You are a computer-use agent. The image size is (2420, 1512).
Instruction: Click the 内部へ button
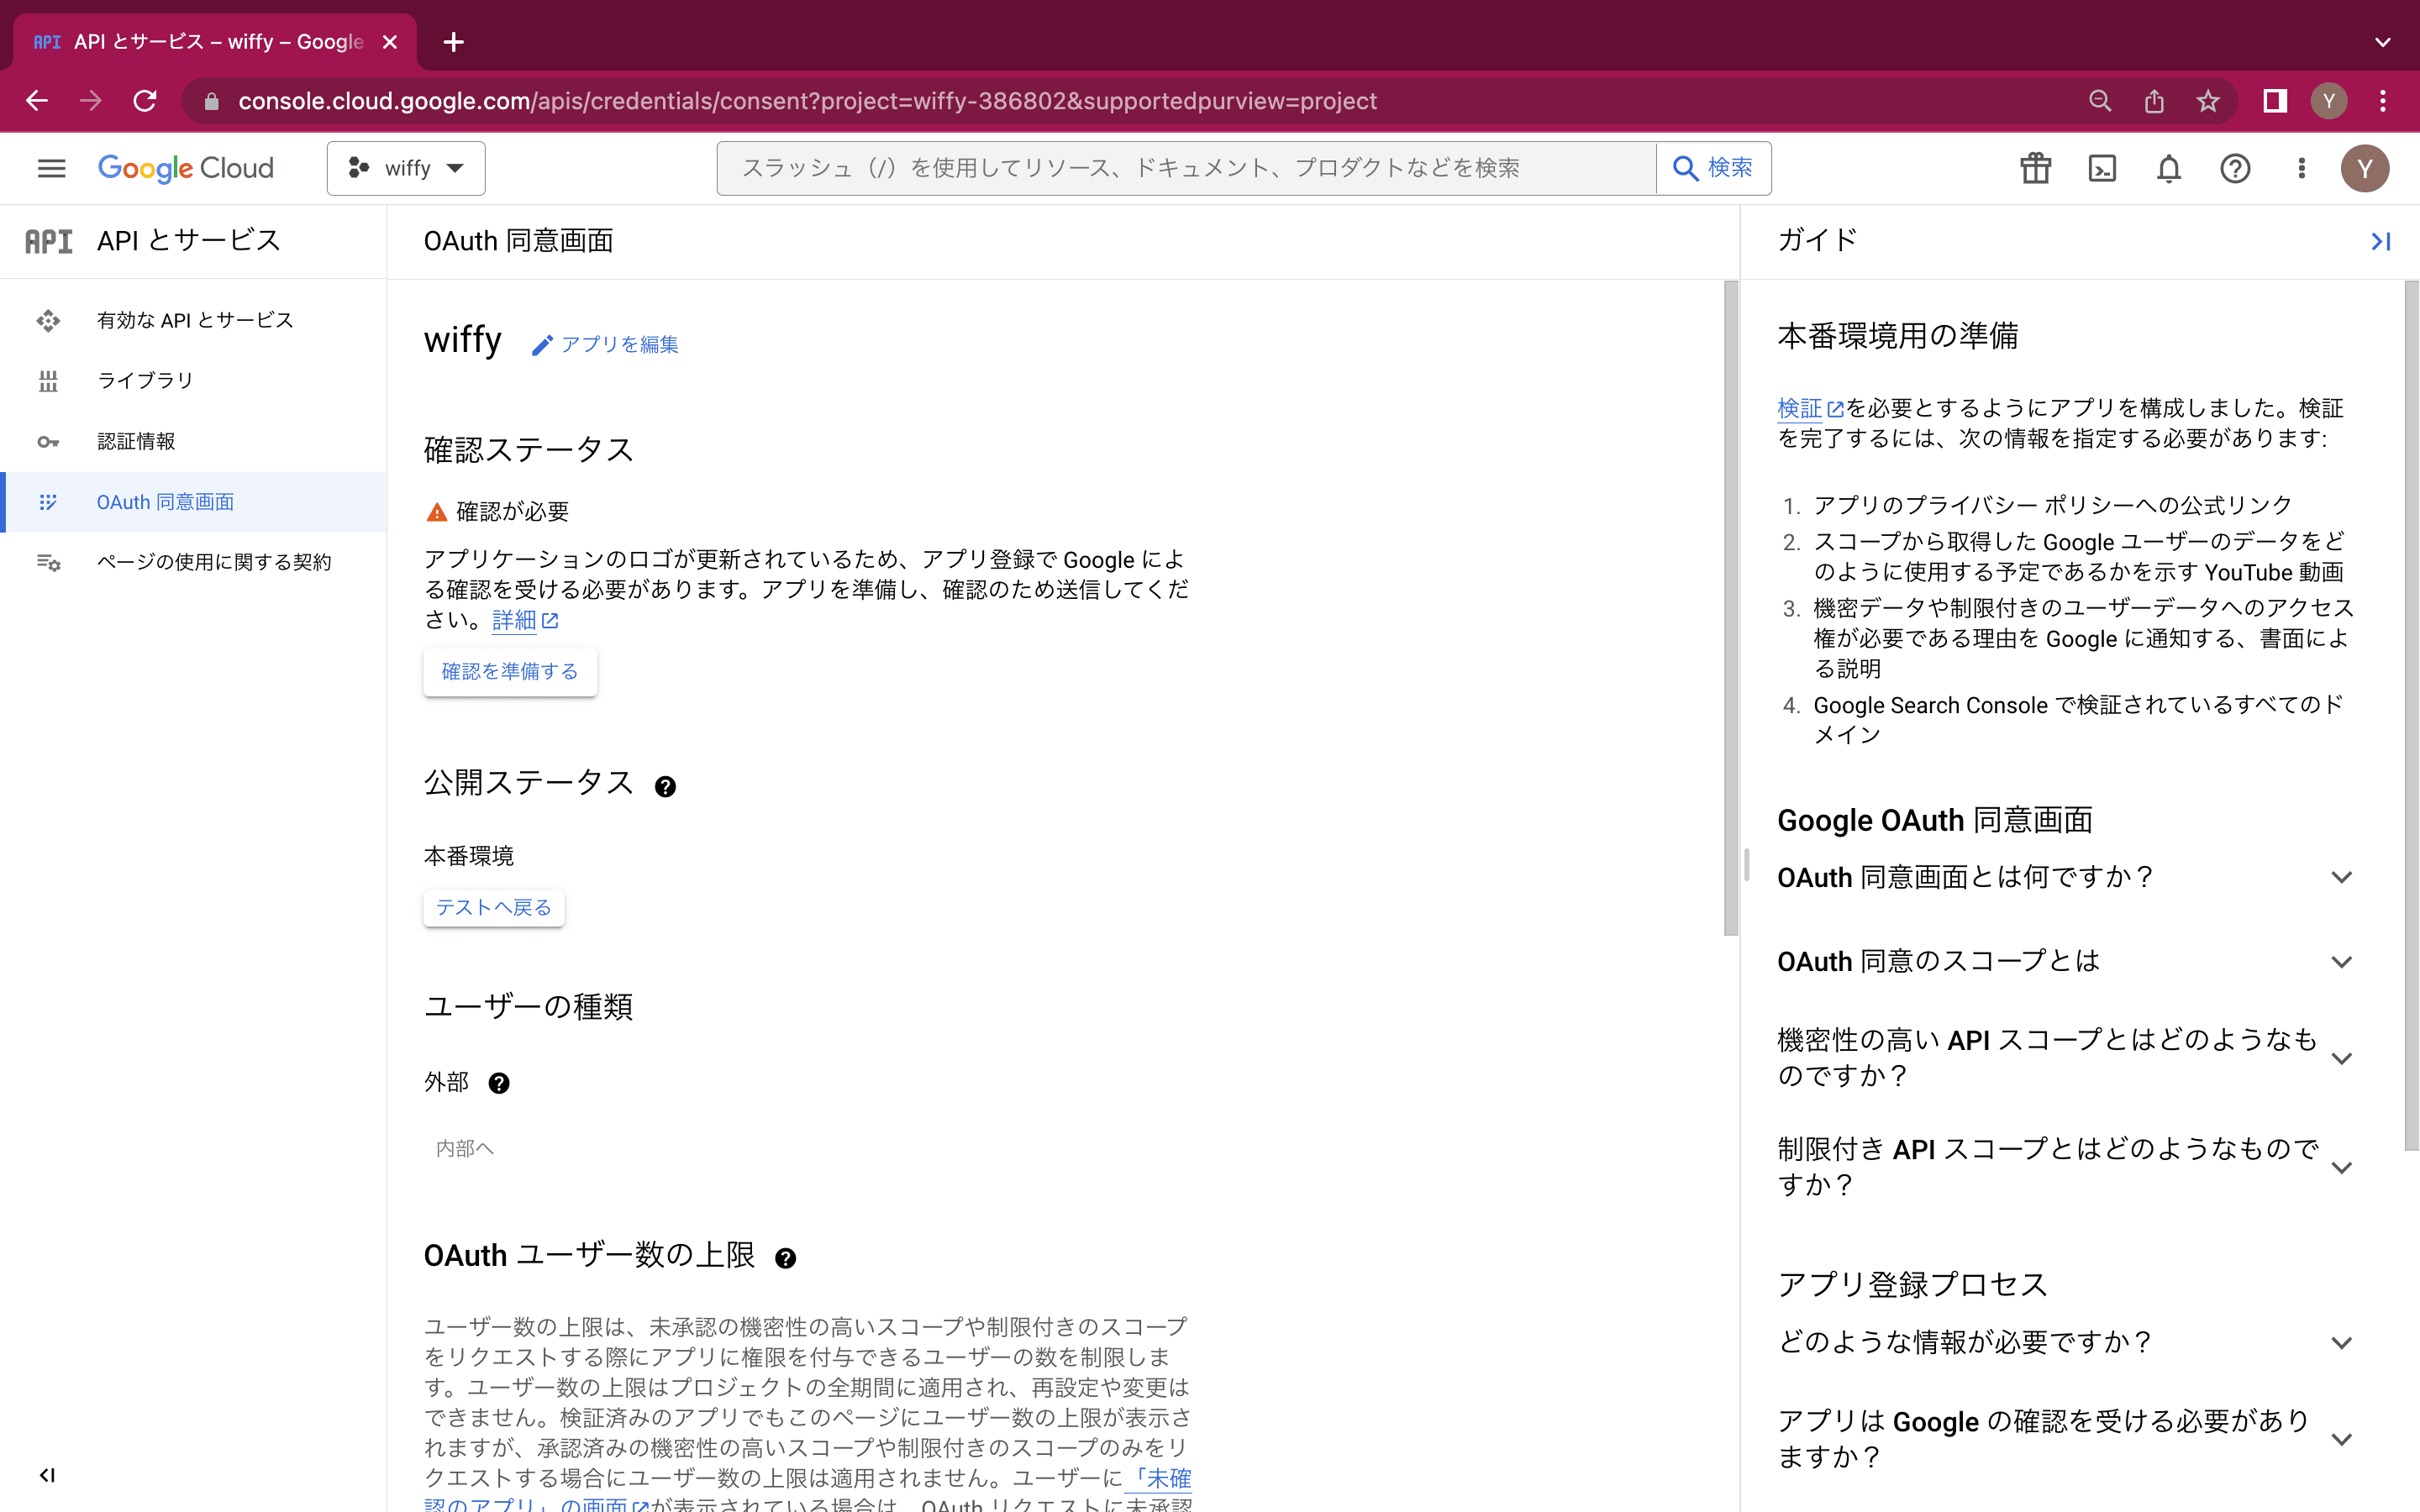point(465,1148)
